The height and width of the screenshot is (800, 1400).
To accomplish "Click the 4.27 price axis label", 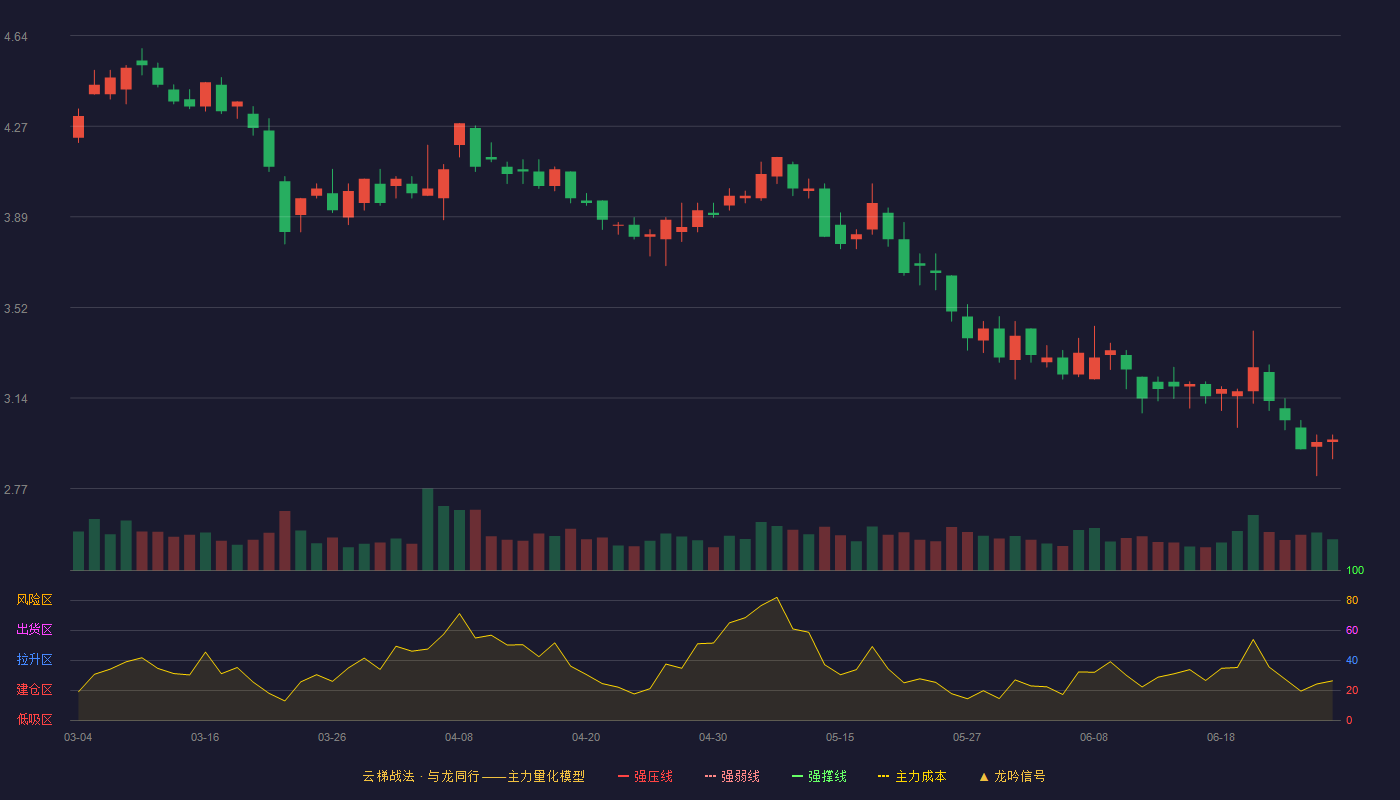I will pos(16,128).
